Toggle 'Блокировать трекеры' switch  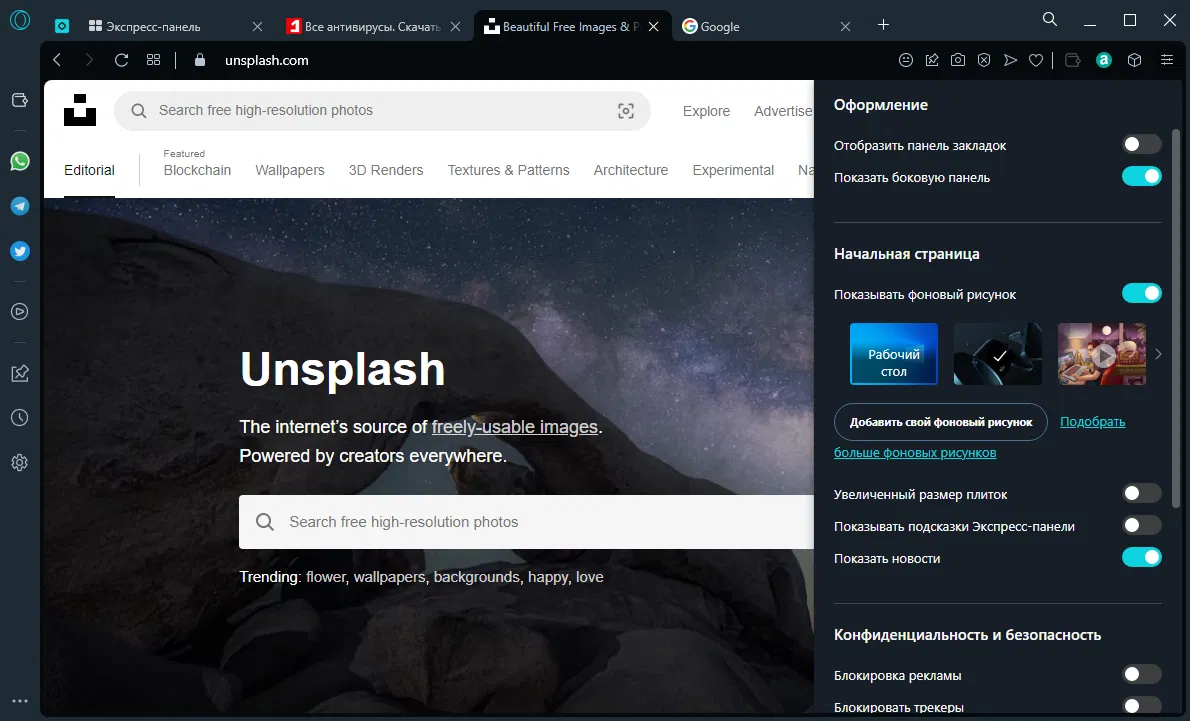coord(1141,706)
